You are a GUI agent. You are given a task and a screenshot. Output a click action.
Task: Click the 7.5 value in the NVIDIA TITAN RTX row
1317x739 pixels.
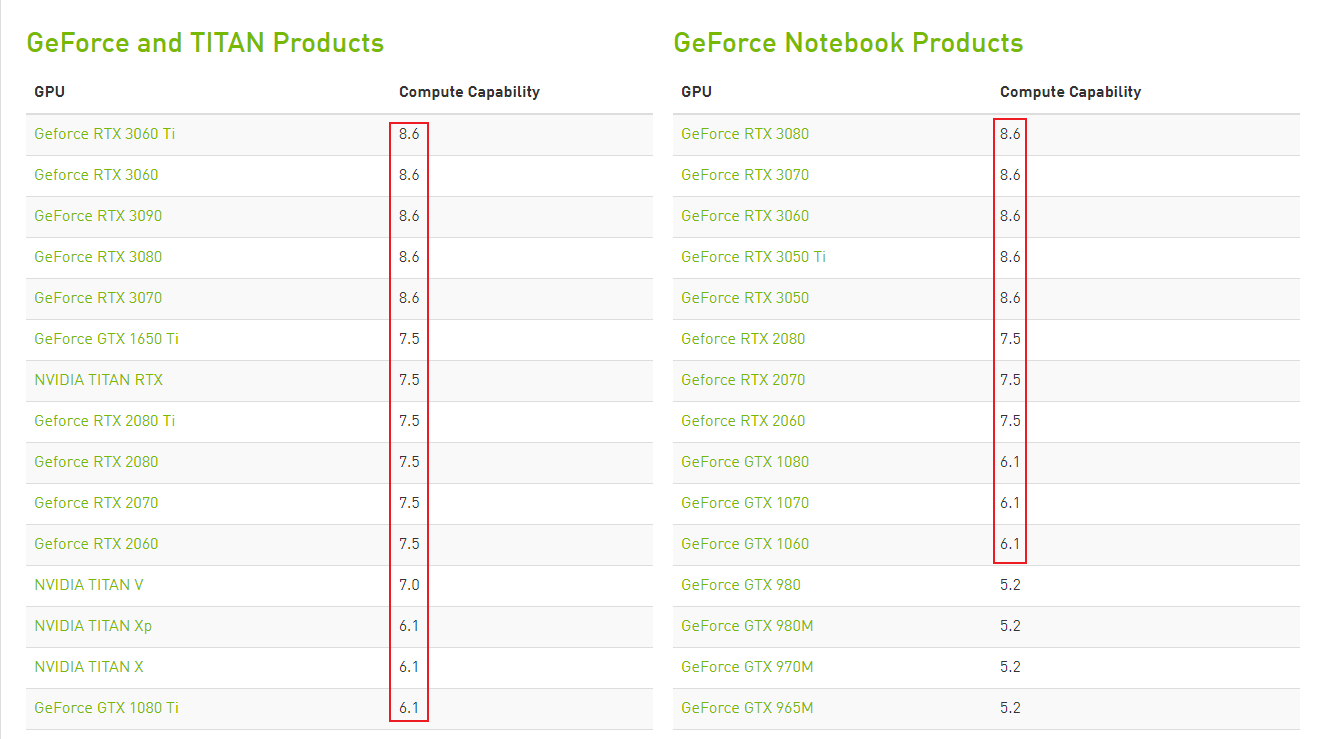pyautogui.click(x=409, y=380)
